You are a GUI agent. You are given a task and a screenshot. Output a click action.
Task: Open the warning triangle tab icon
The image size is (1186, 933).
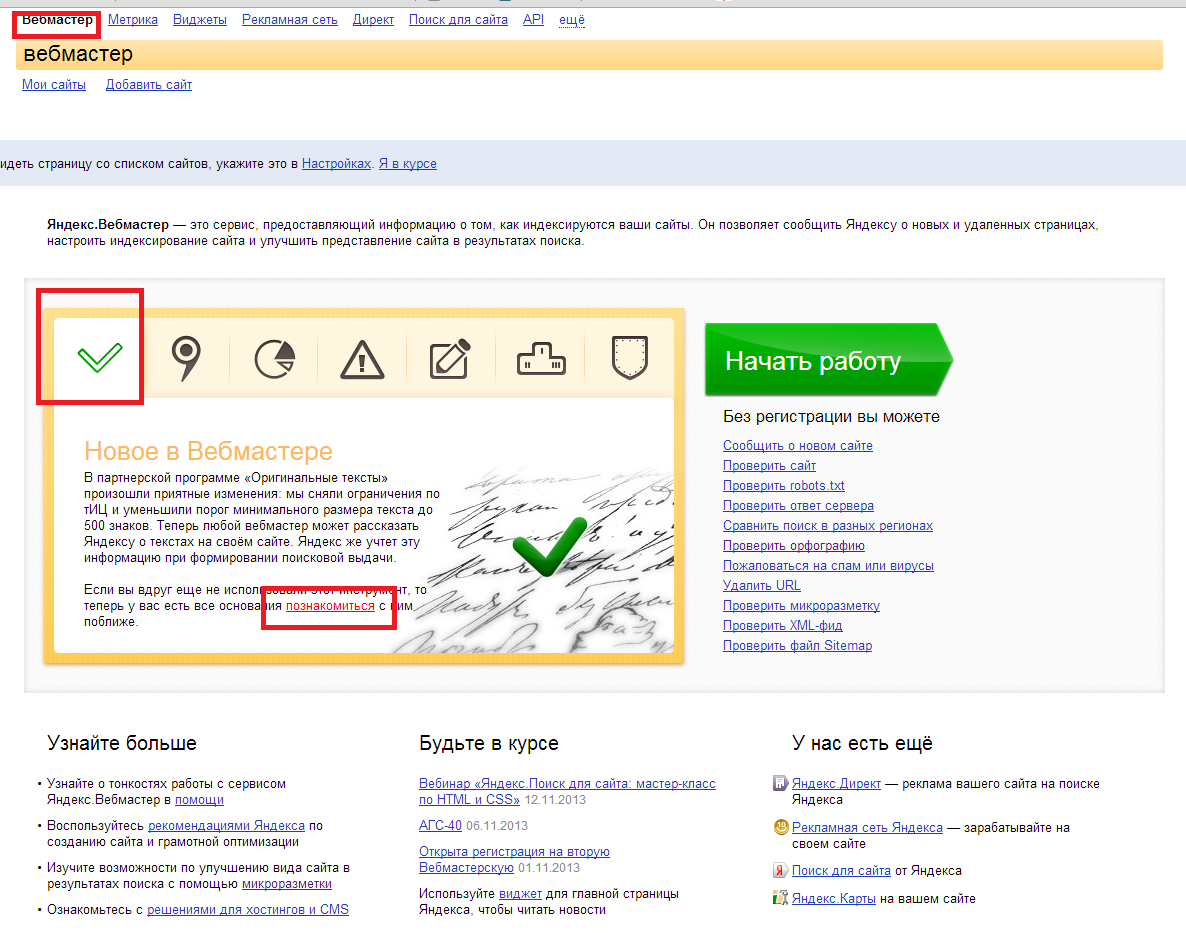362,359
